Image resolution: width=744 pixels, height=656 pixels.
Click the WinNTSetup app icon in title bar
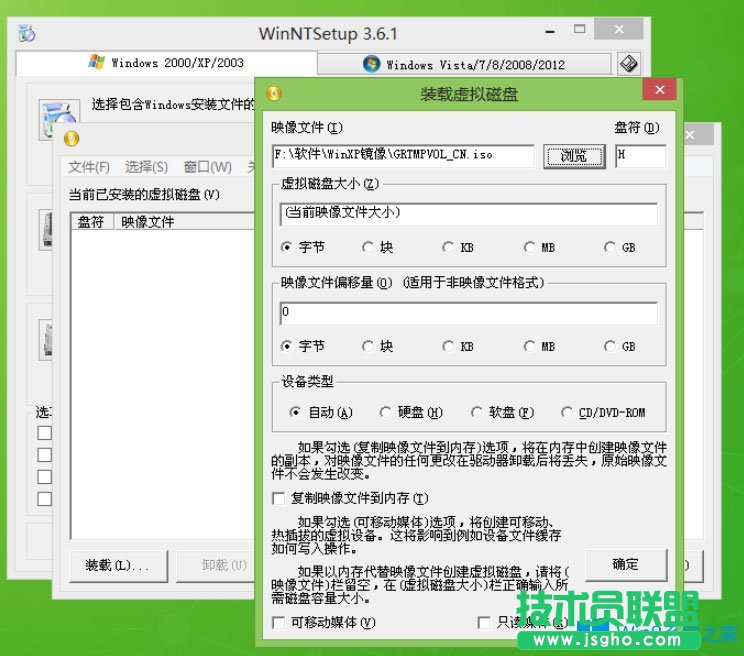coord(27,33)
